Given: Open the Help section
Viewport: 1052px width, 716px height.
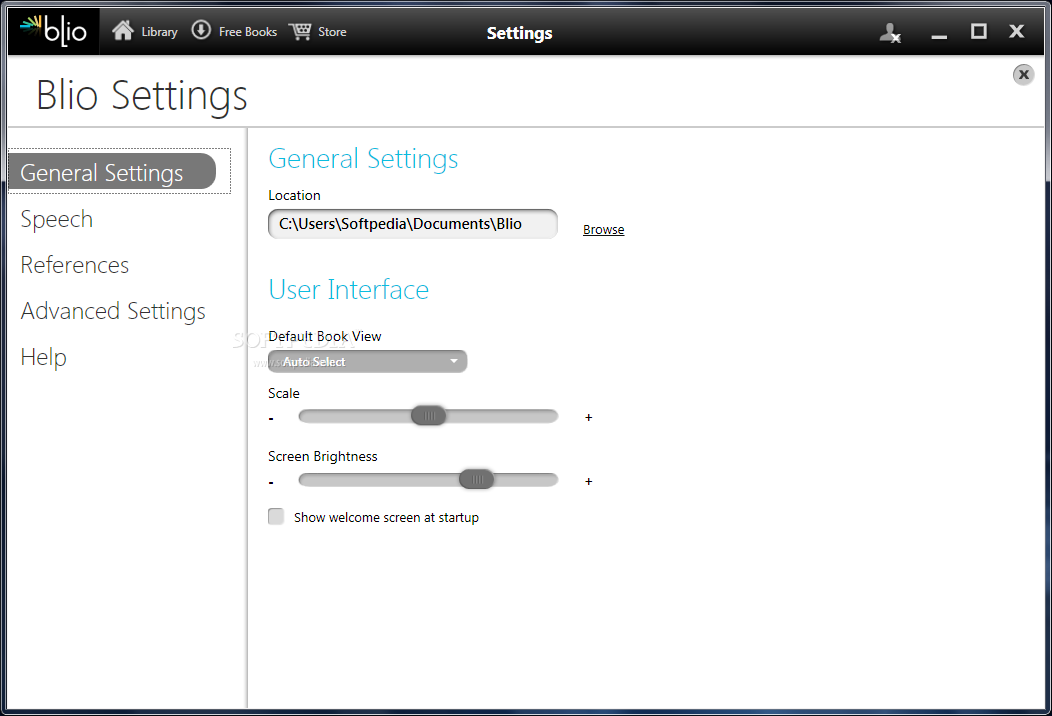Looking at the screenshot, I should point(43,357).
